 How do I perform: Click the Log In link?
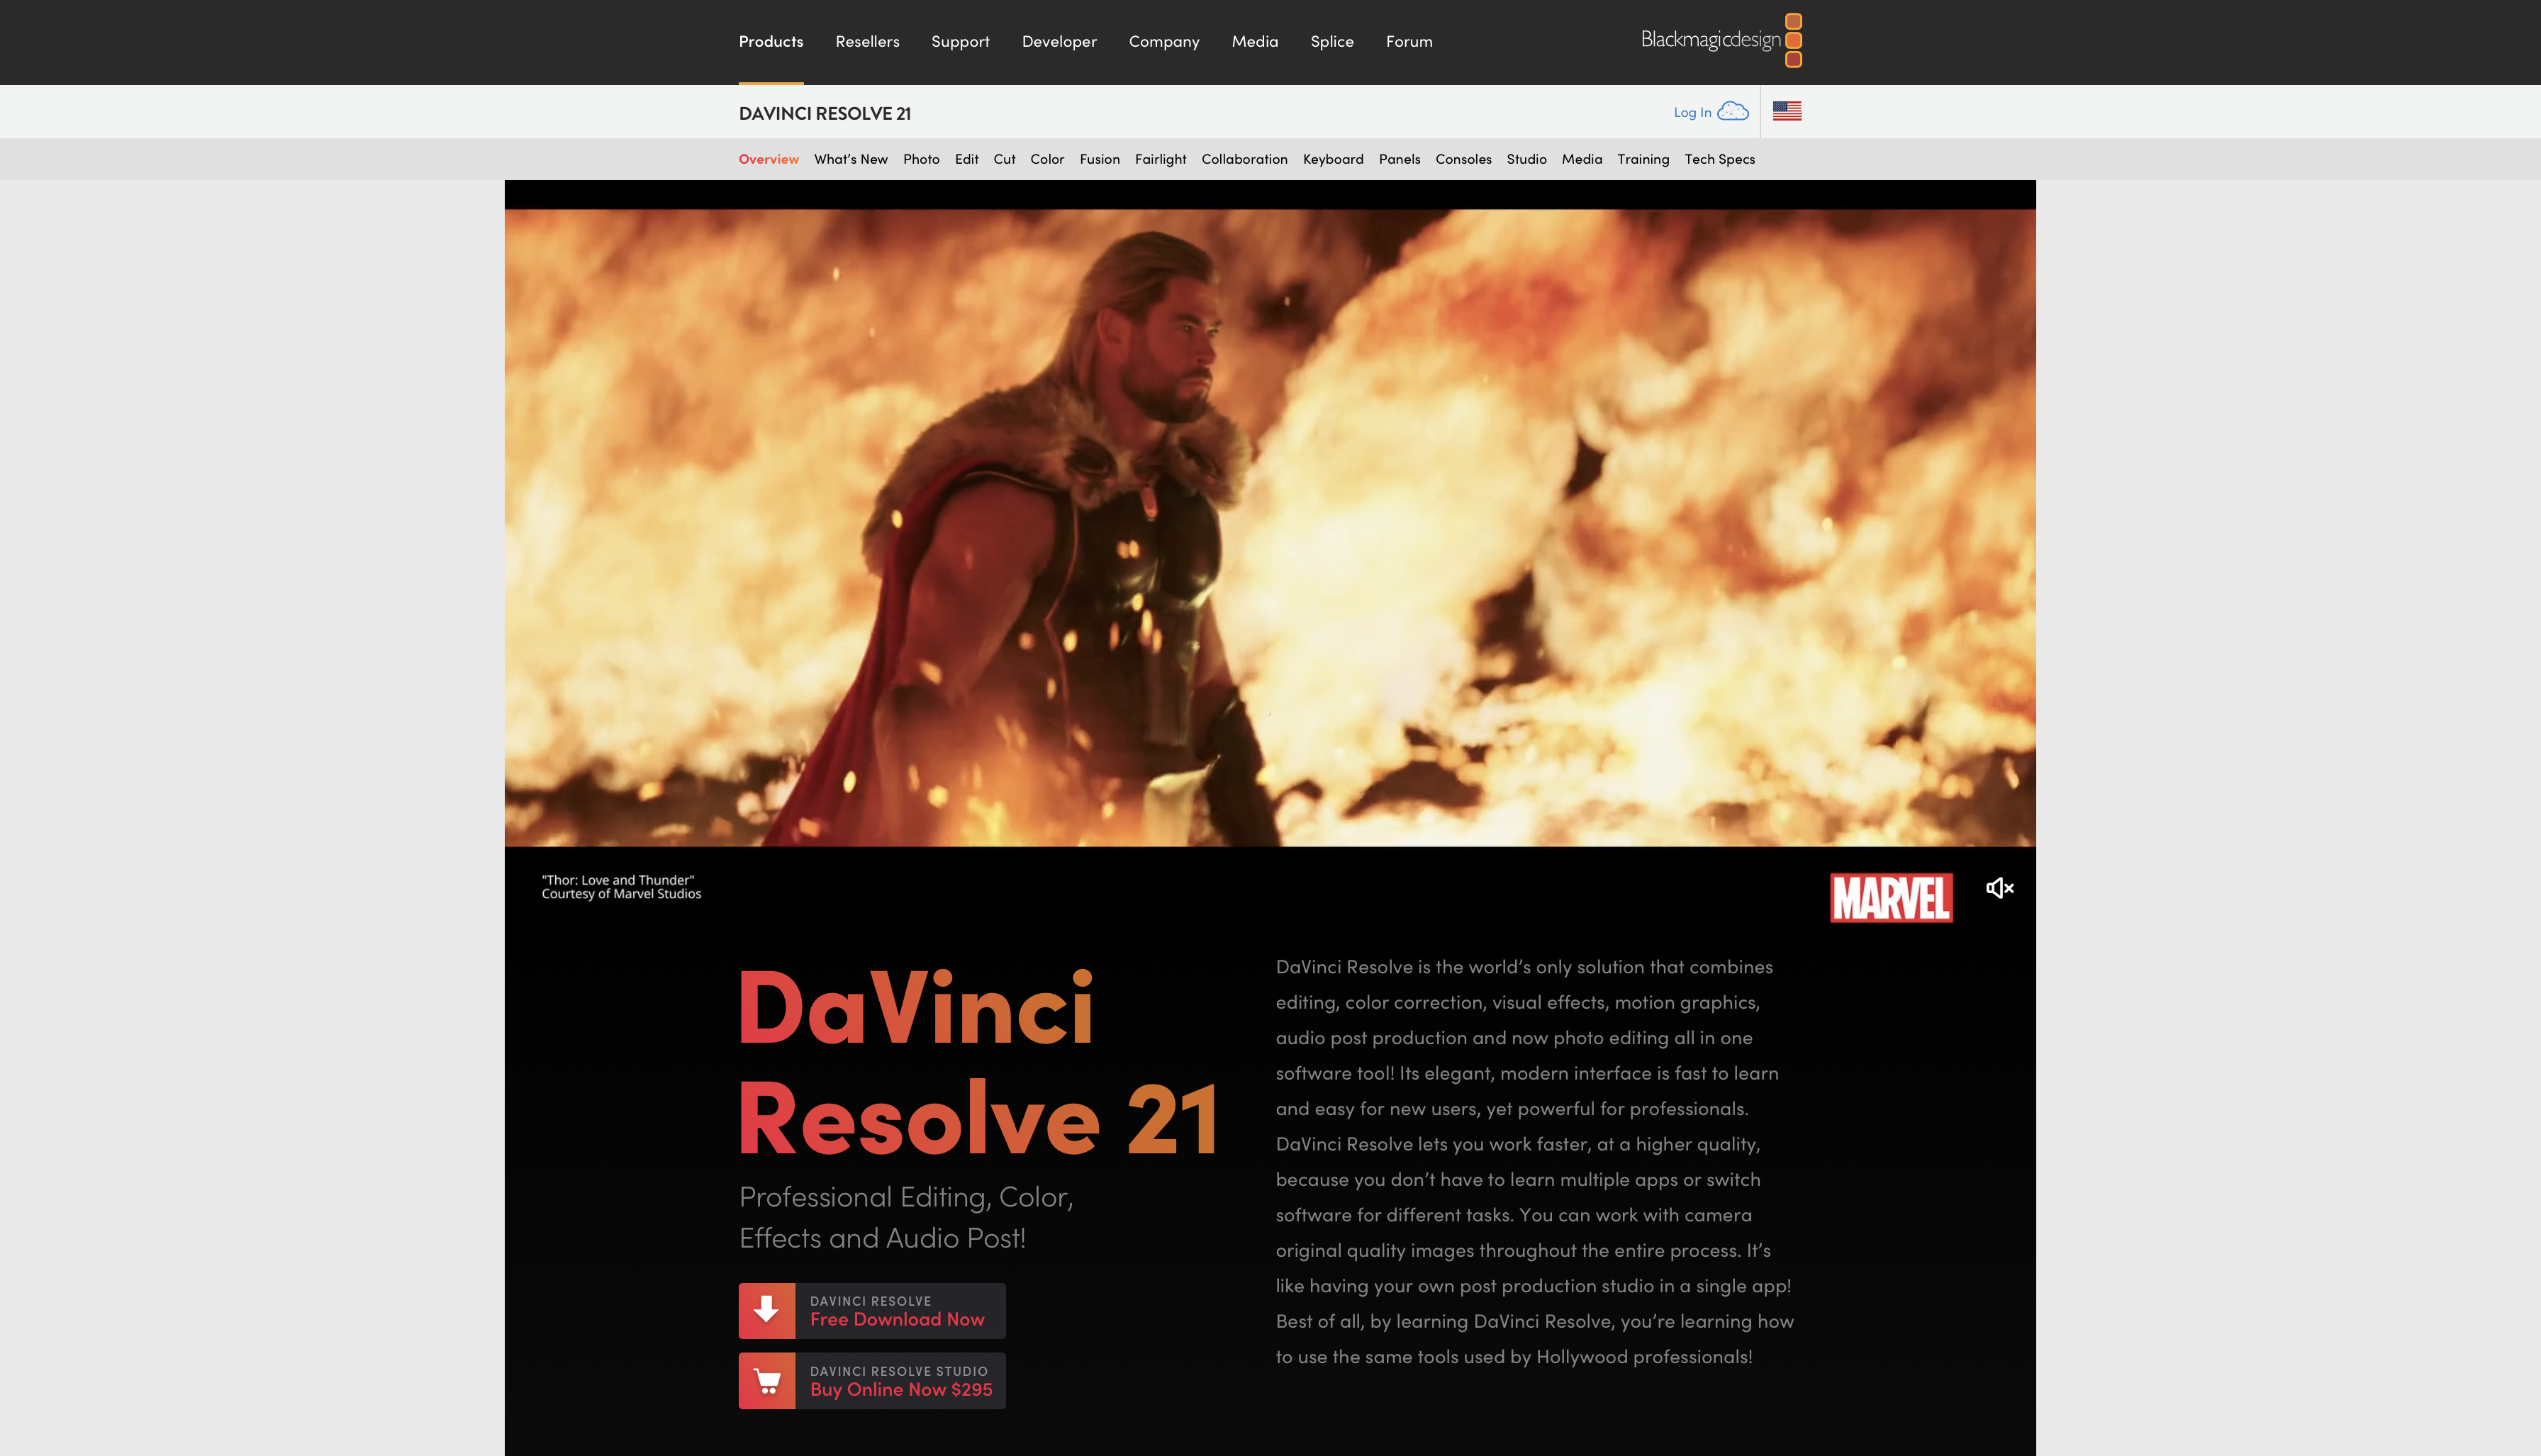(1692, 112)
